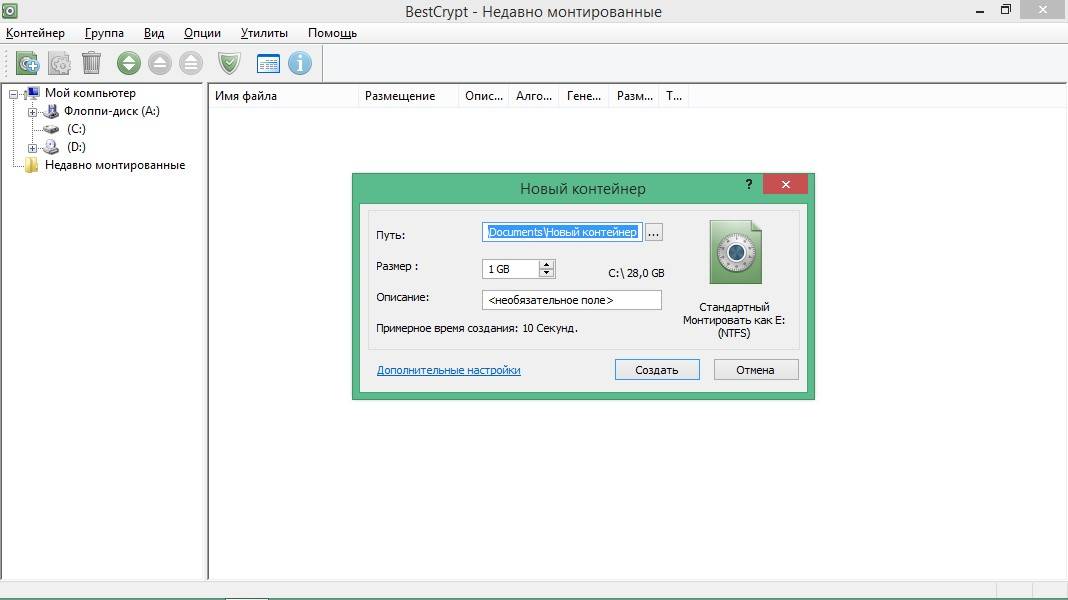Minimize the BestCrypt window
This screenshot has width=1068, height=600.
(x=979, y=11)
